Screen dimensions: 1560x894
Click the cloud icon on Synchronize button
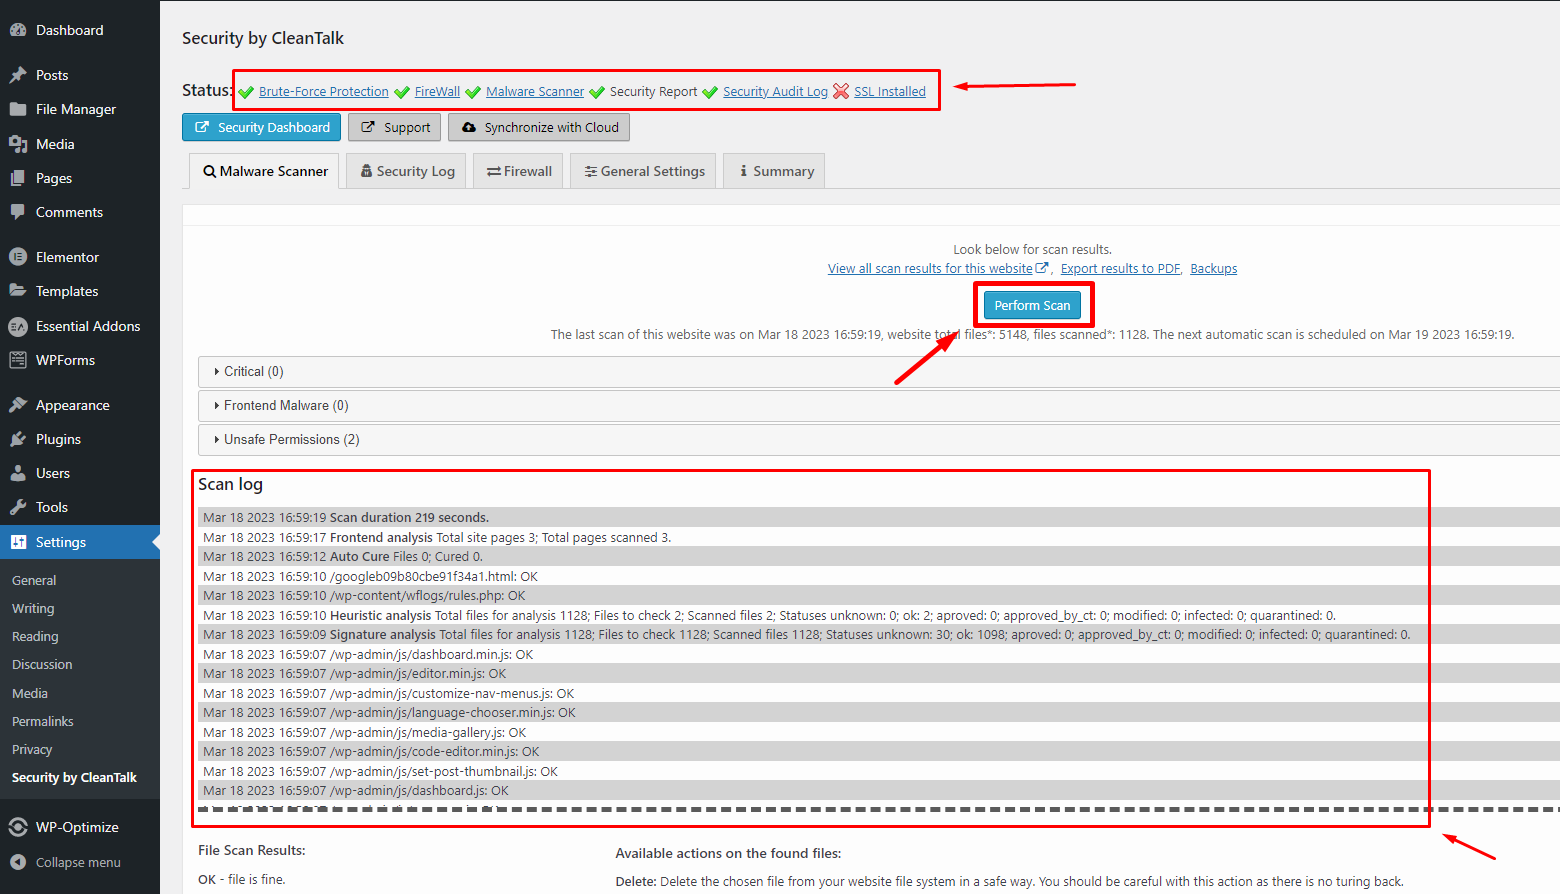pyautogui.click(x=469, y=128)
